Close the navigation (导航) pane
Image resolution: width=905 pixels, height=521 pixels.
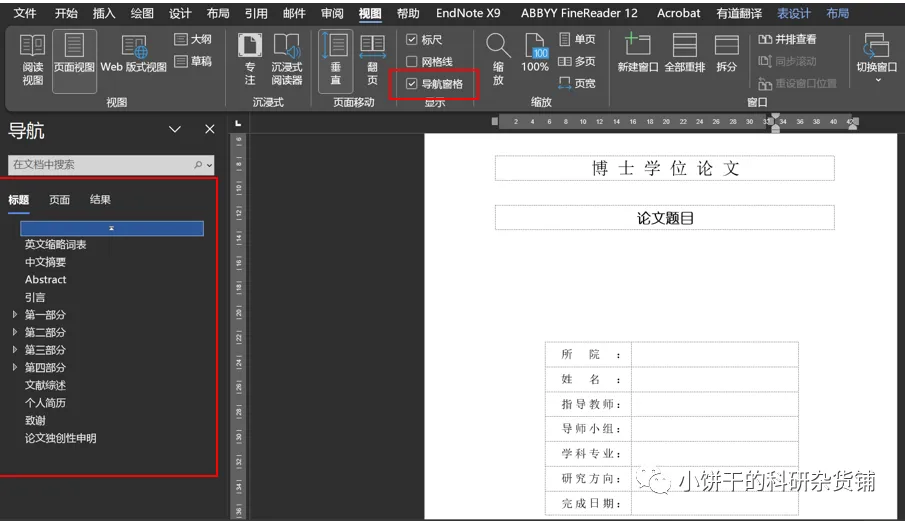[x=210, y=129]
